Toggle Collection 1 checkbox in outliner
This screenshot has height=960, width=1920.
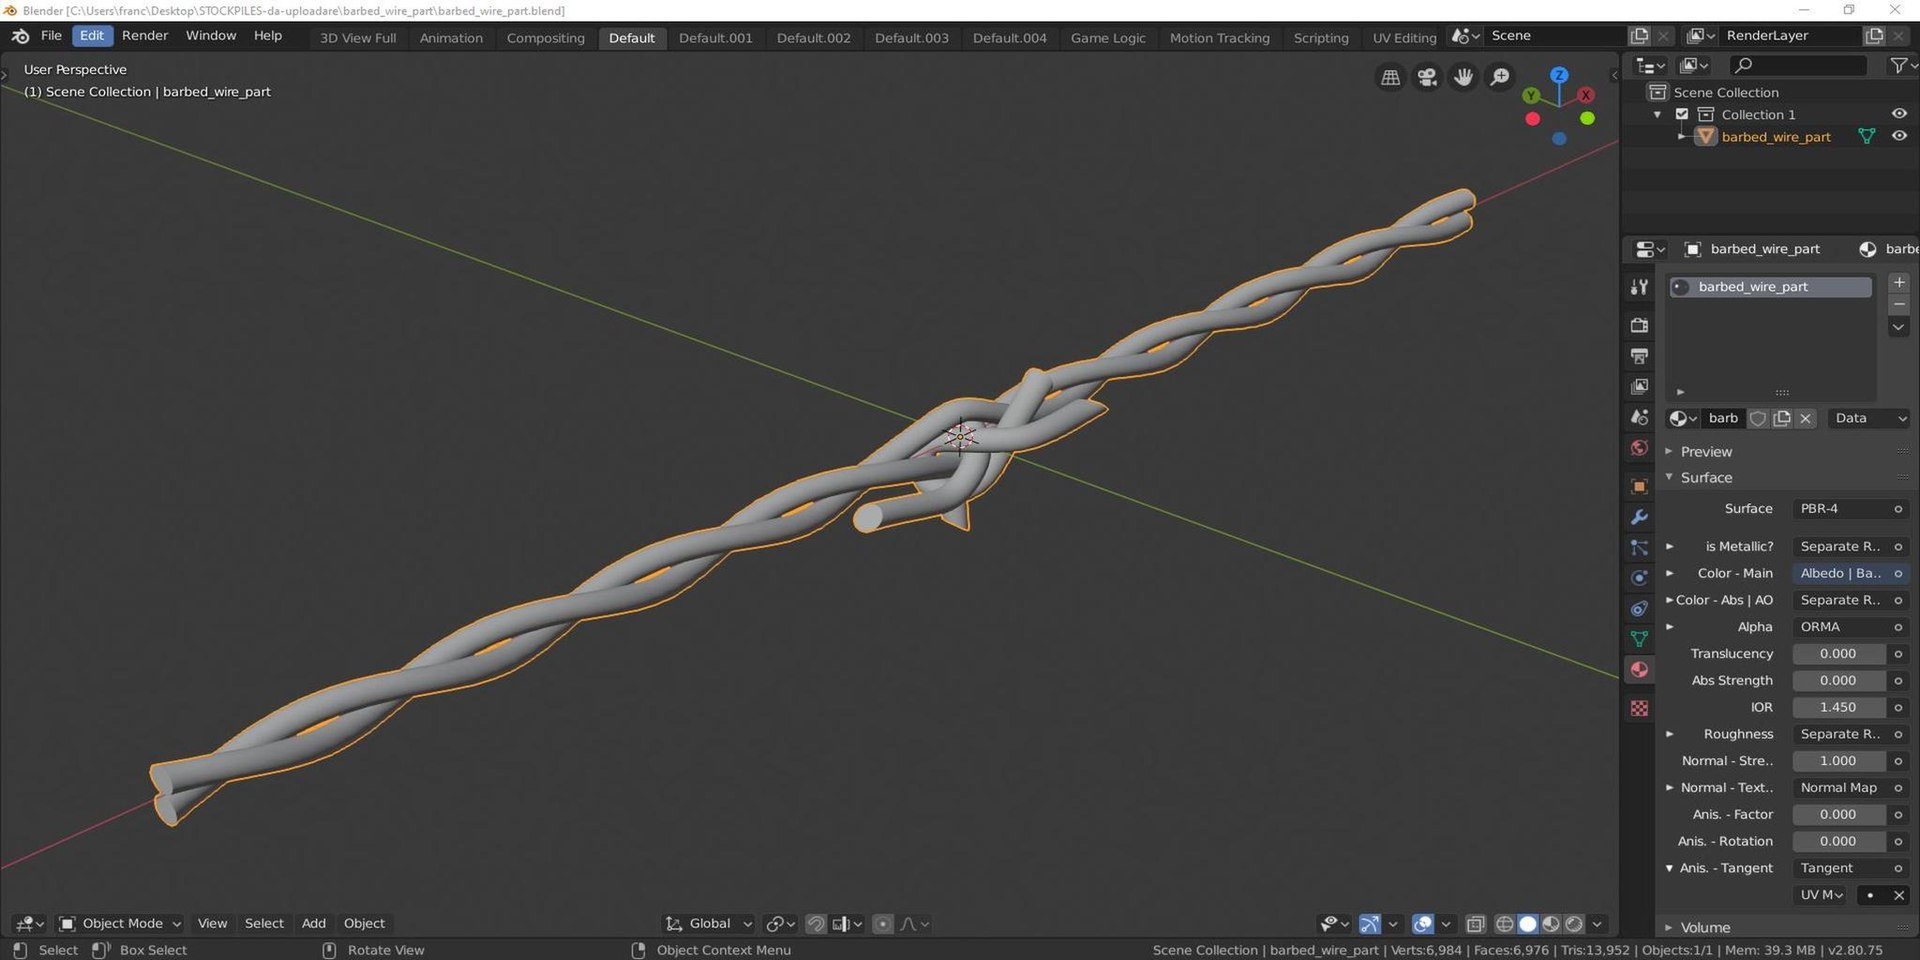pos(1682,114)
